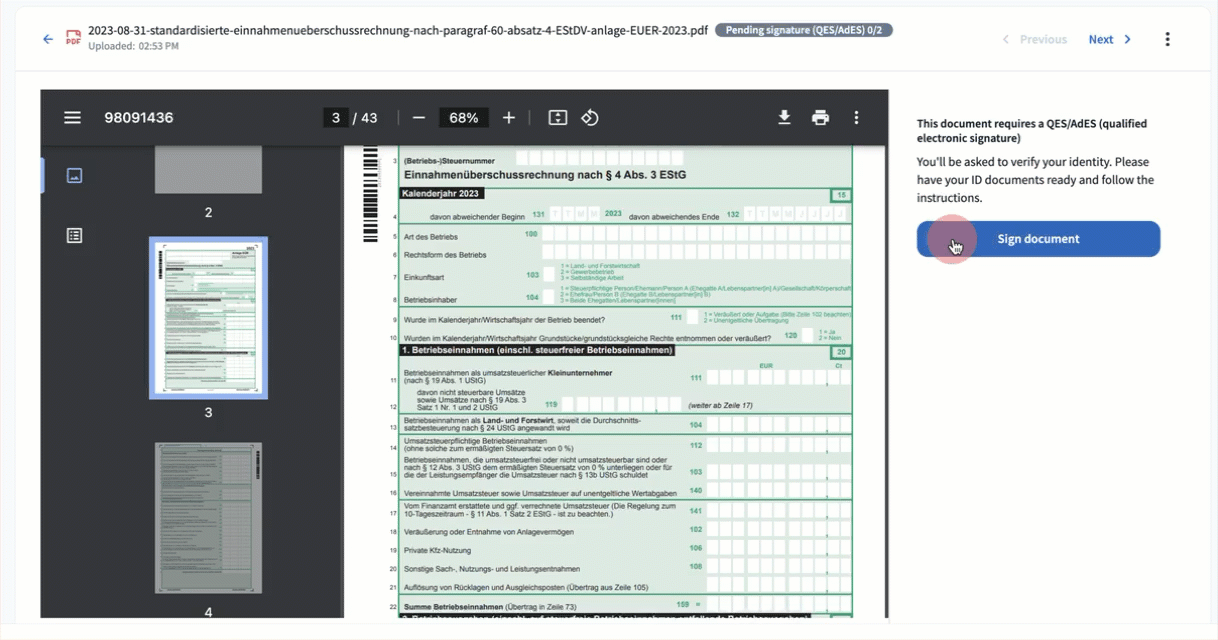Print the document using printer icon

click(820, 117)
